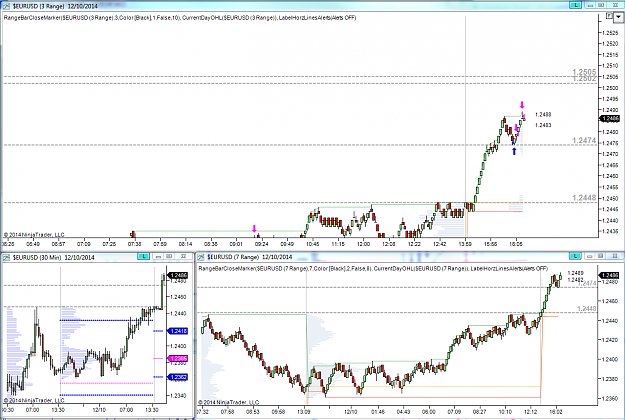Screen dimensions: 625x420
Task: Click the 16:06 time label on 3 Range axis
Action: (516, 244)
